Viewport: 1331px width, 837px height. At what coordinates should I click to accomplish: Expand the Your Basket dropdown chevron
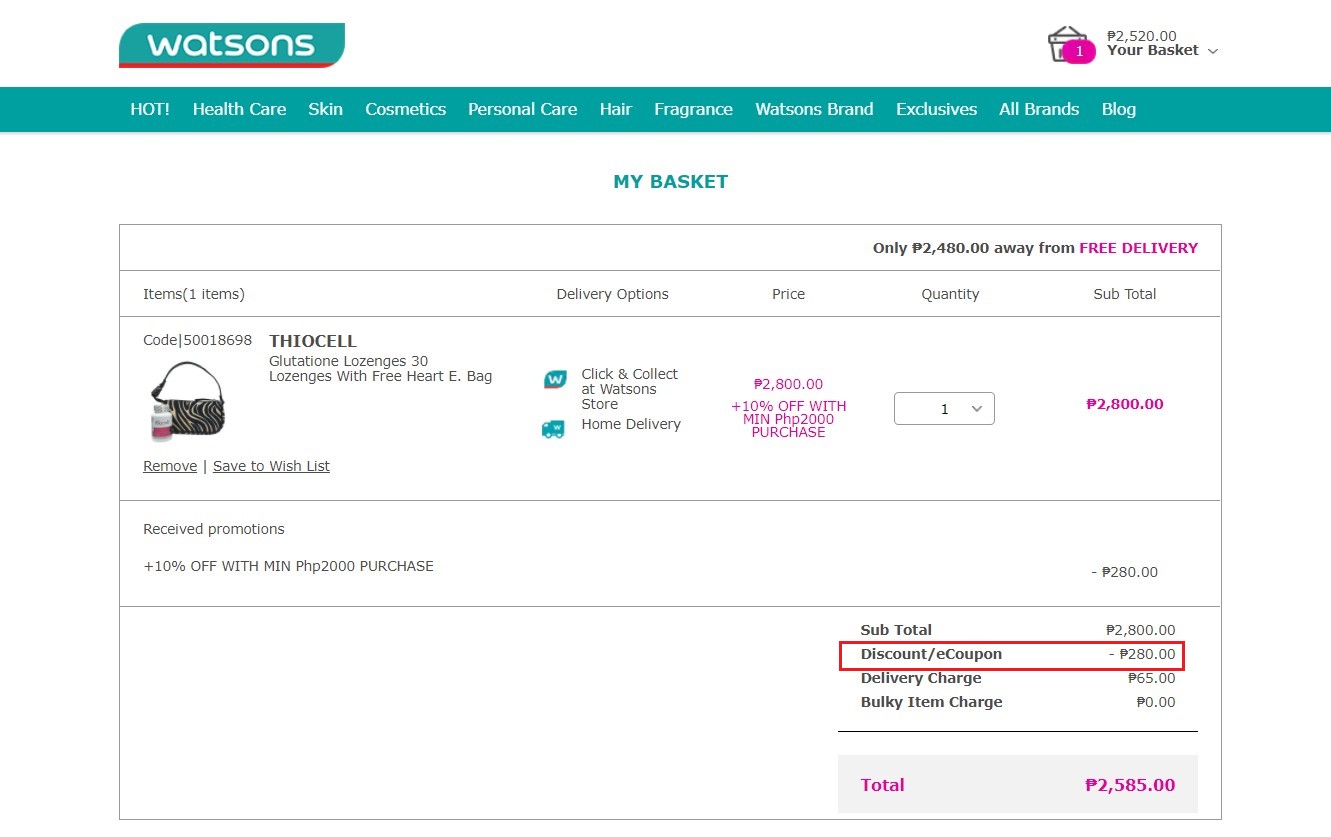[x=1211, y=51]
